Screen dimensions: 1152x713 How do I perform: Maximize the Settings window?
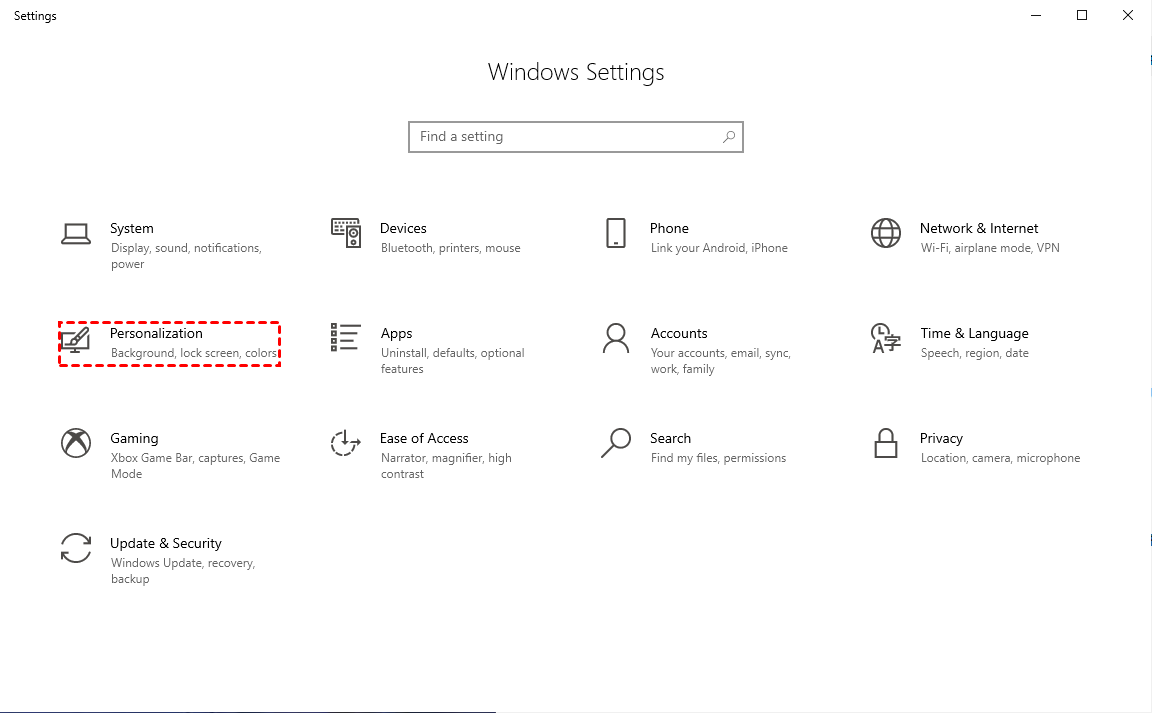coord(1082,15)
